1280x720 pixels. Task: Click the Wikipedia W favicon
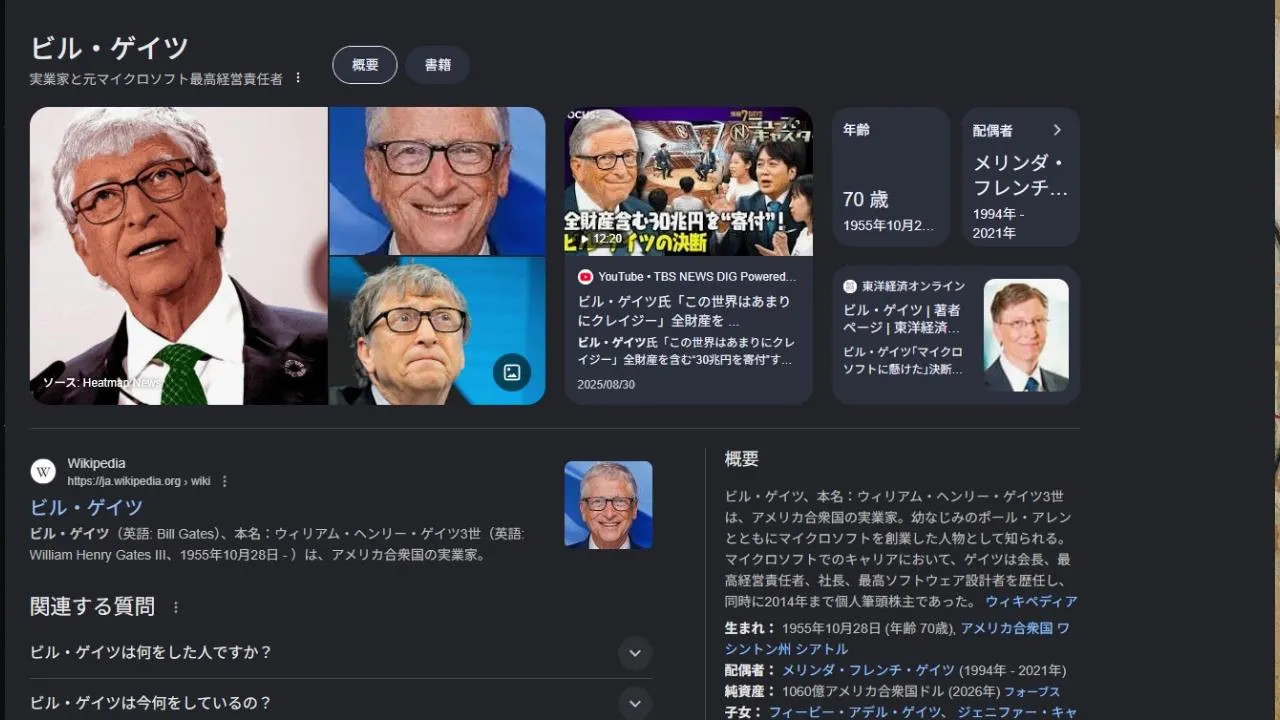[43, 471]
